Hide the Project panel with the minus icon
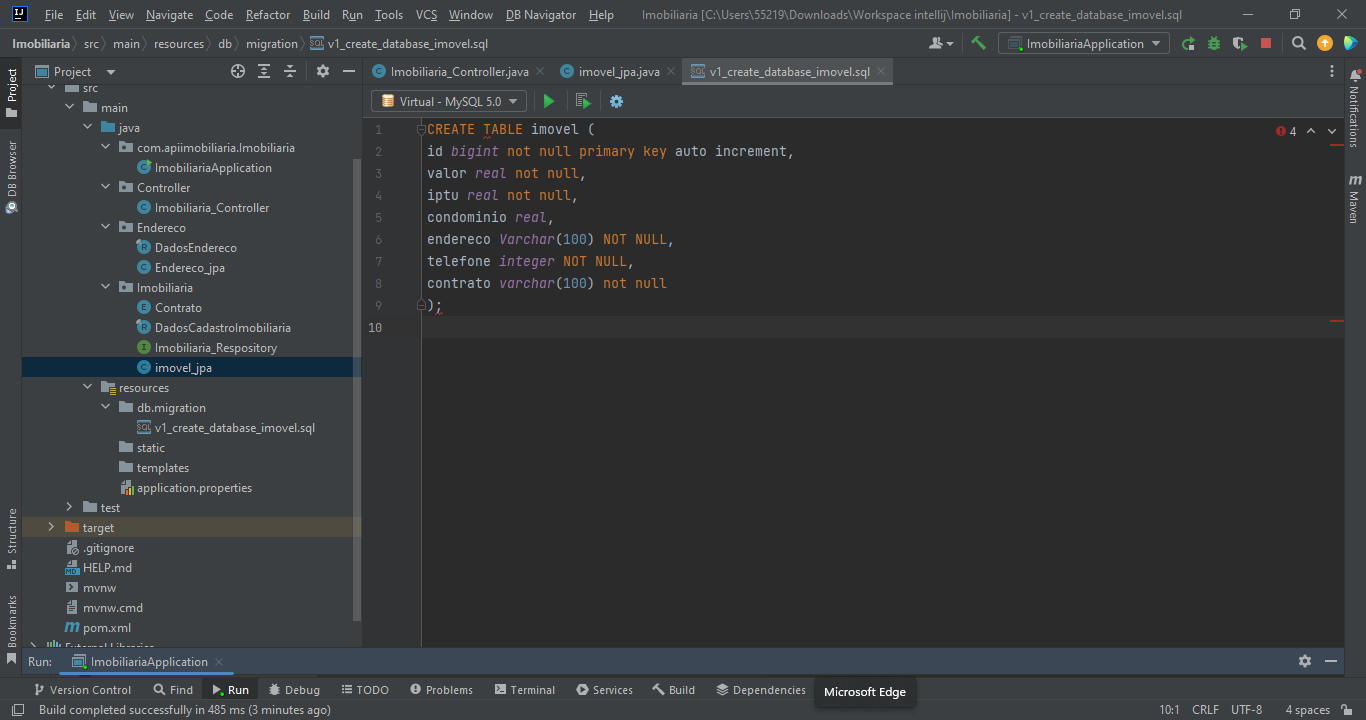The image size is (1366, 720). (348, 71)
